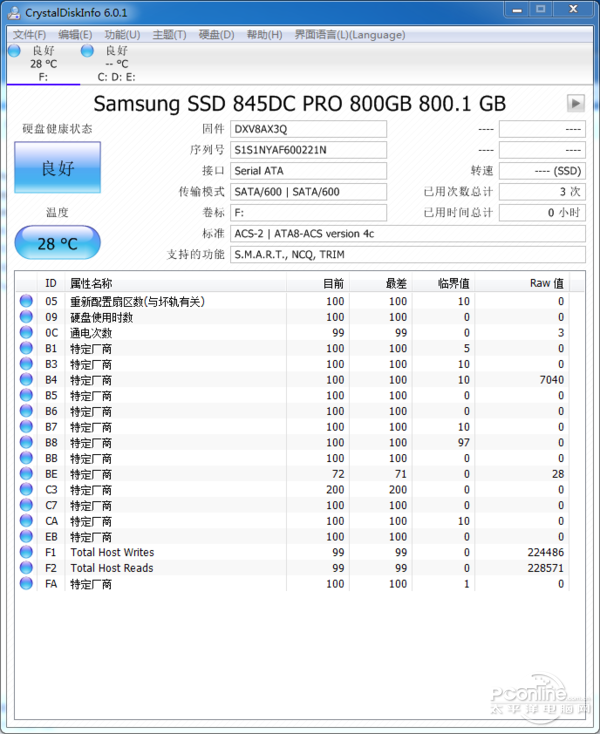Minimize the CrystalDiskInfo window
The image size is (600, 734).
click(x=517, y=9)
